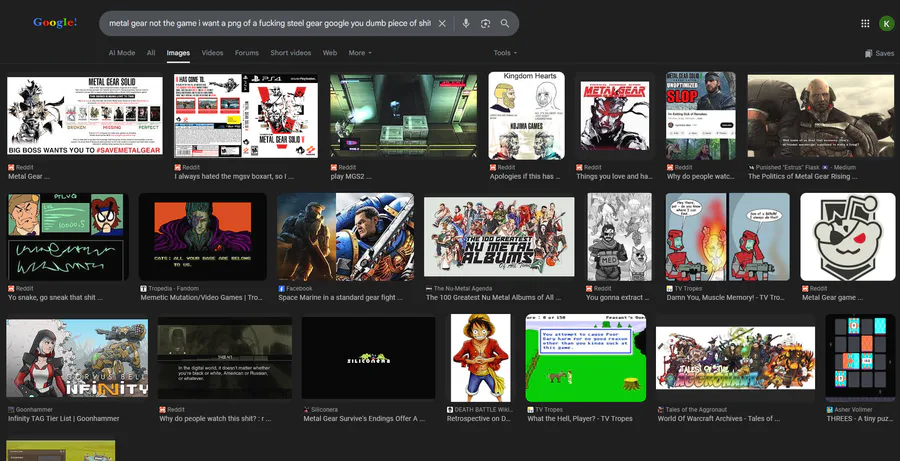This screenshot has height=461, width=900.
Task: Open 'Infinity TAG Tier List | Goonhammer' link
Action: tap(64, 419)
